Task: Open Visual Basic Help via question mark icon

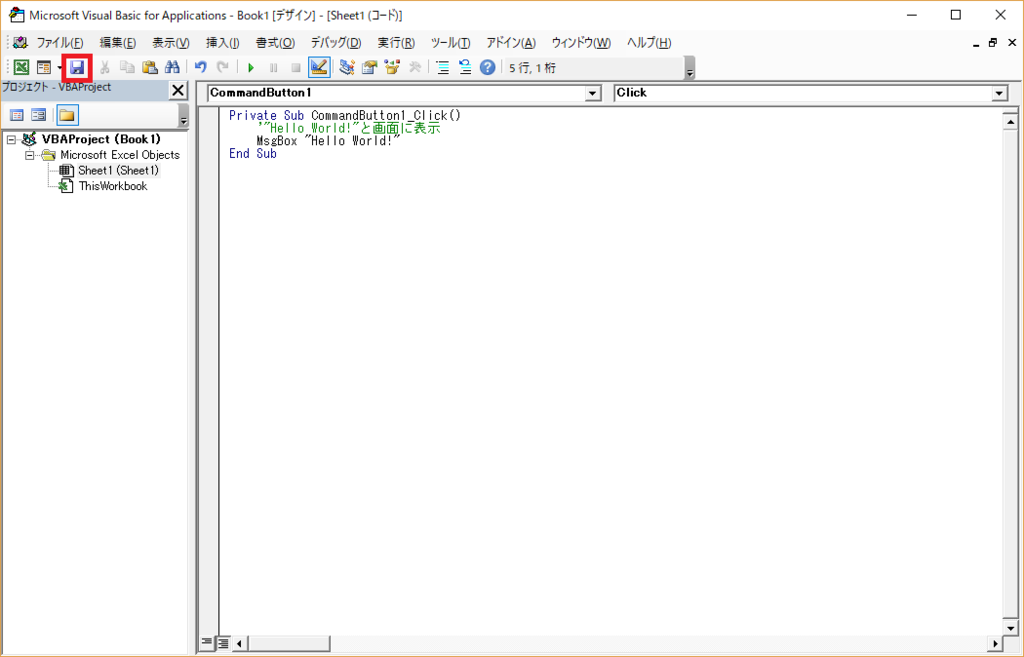Action: 487,67
